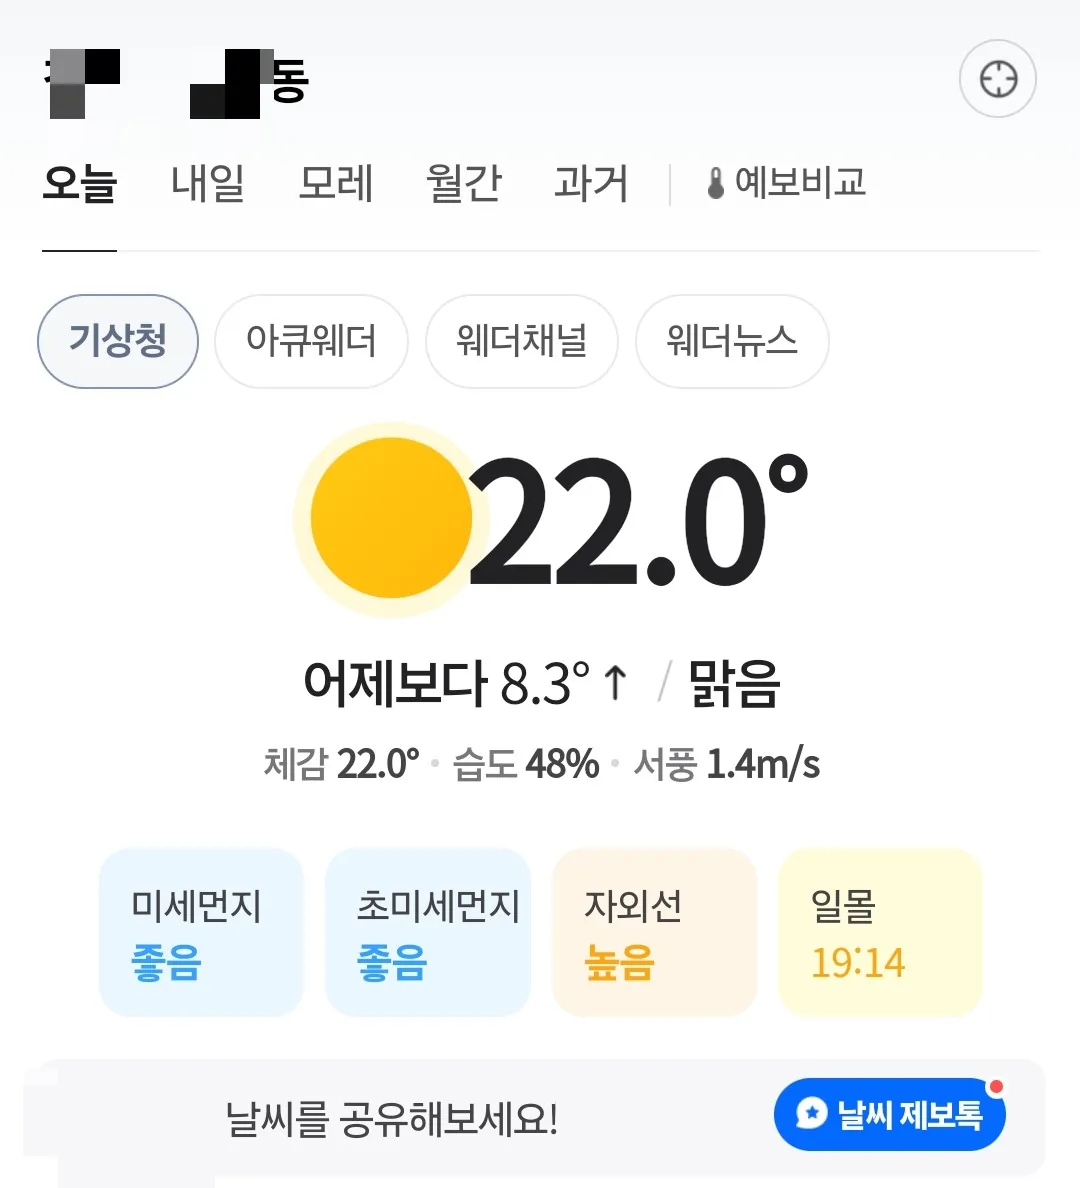Viewport: 1080px width, 1188px height.
Task: Open the 오늘 tab
Action: click(x=80, y=183)
